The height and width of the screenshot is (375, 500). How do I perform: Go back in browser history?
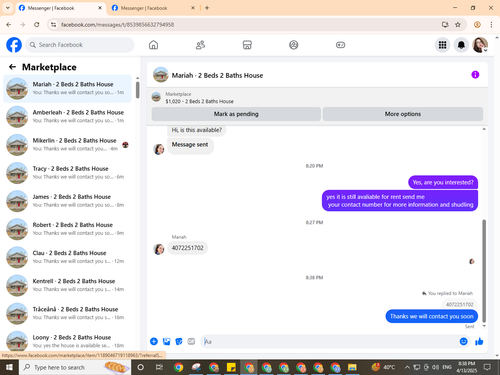9,24
